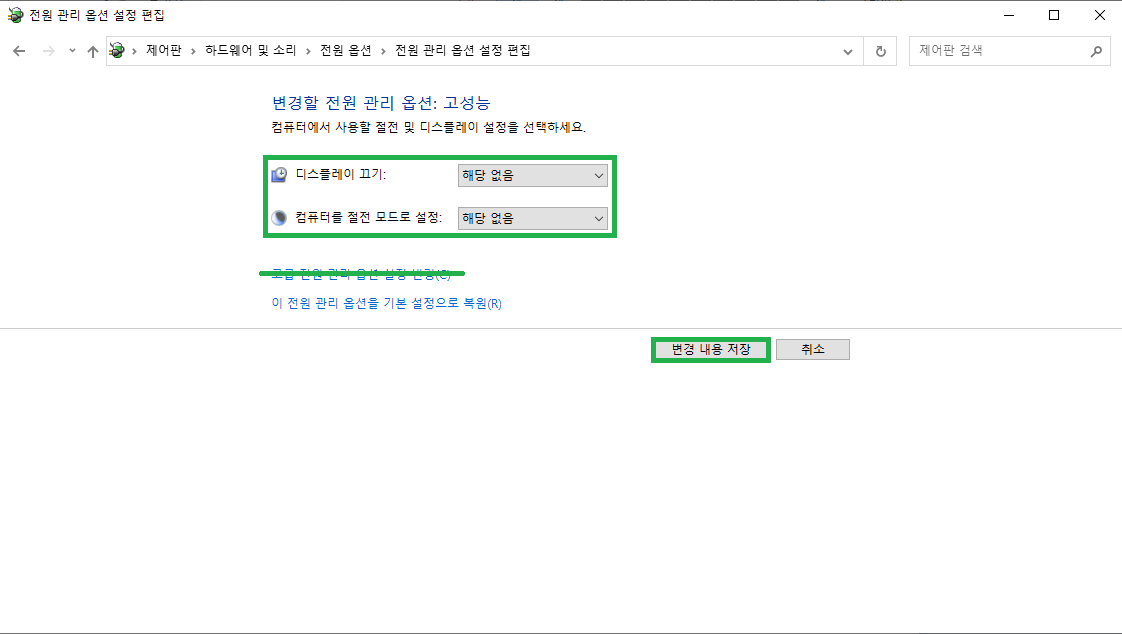Click heading 변경할 전원 관리 옵션: 고성능

point(381,103)
